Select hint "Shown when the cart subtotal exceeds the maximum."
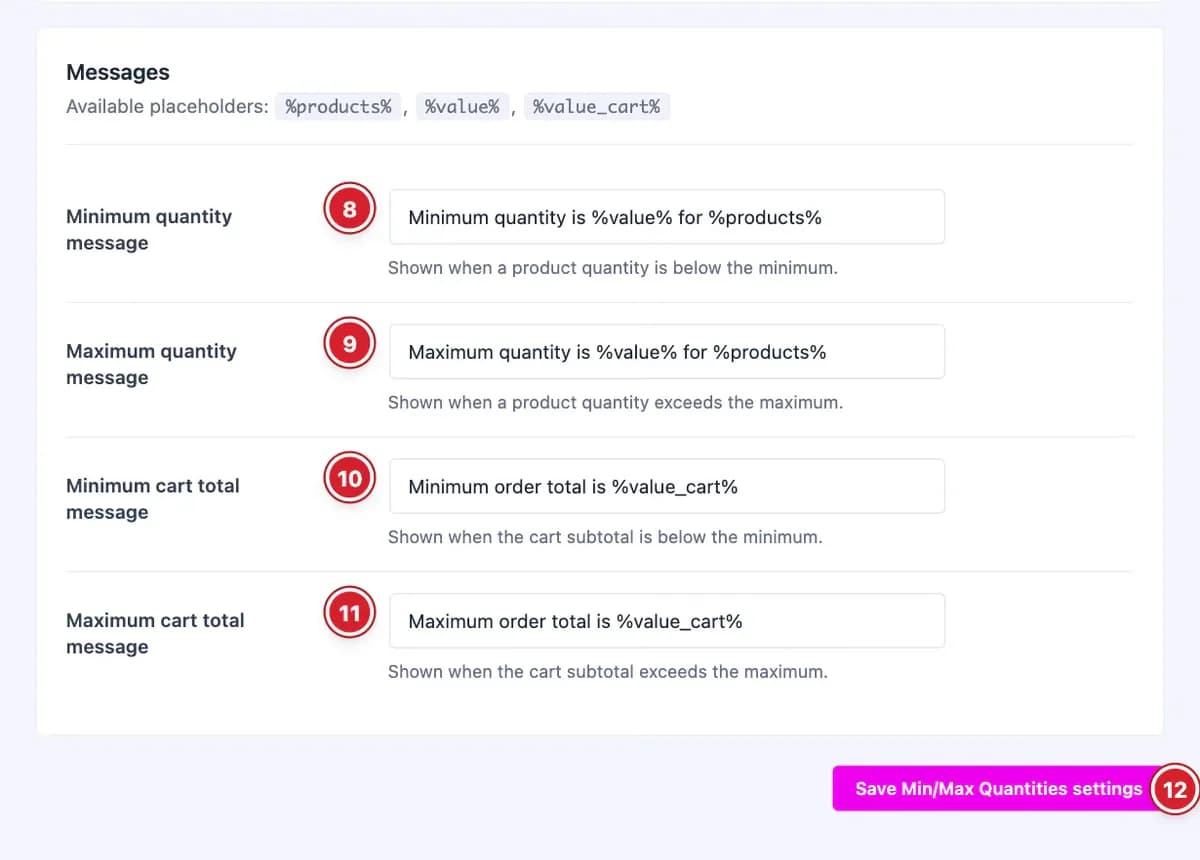Screen dimensions: 1200x860 608,672
